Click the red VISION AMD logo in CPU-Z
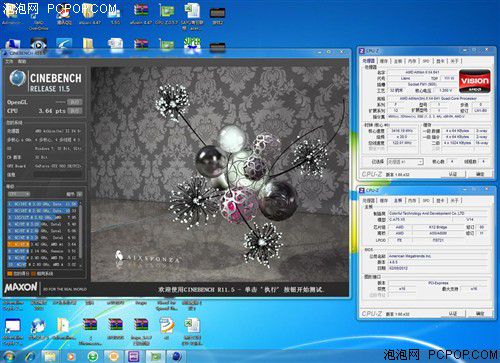500x363 pixels. (475, 81)
